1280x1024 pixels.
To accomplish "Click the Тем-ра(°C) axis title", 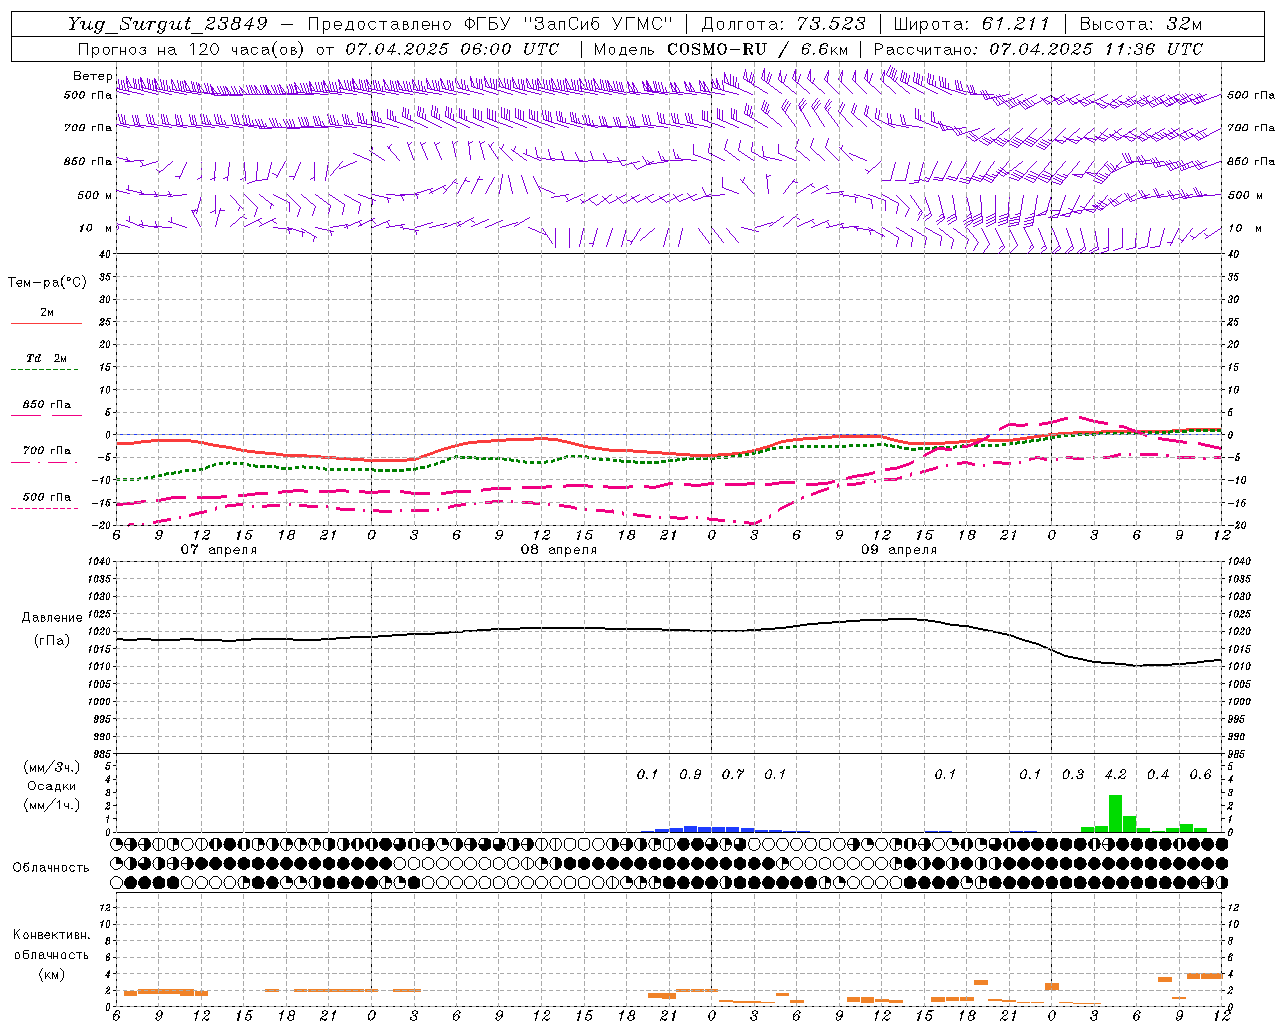I will coord(47,283).
